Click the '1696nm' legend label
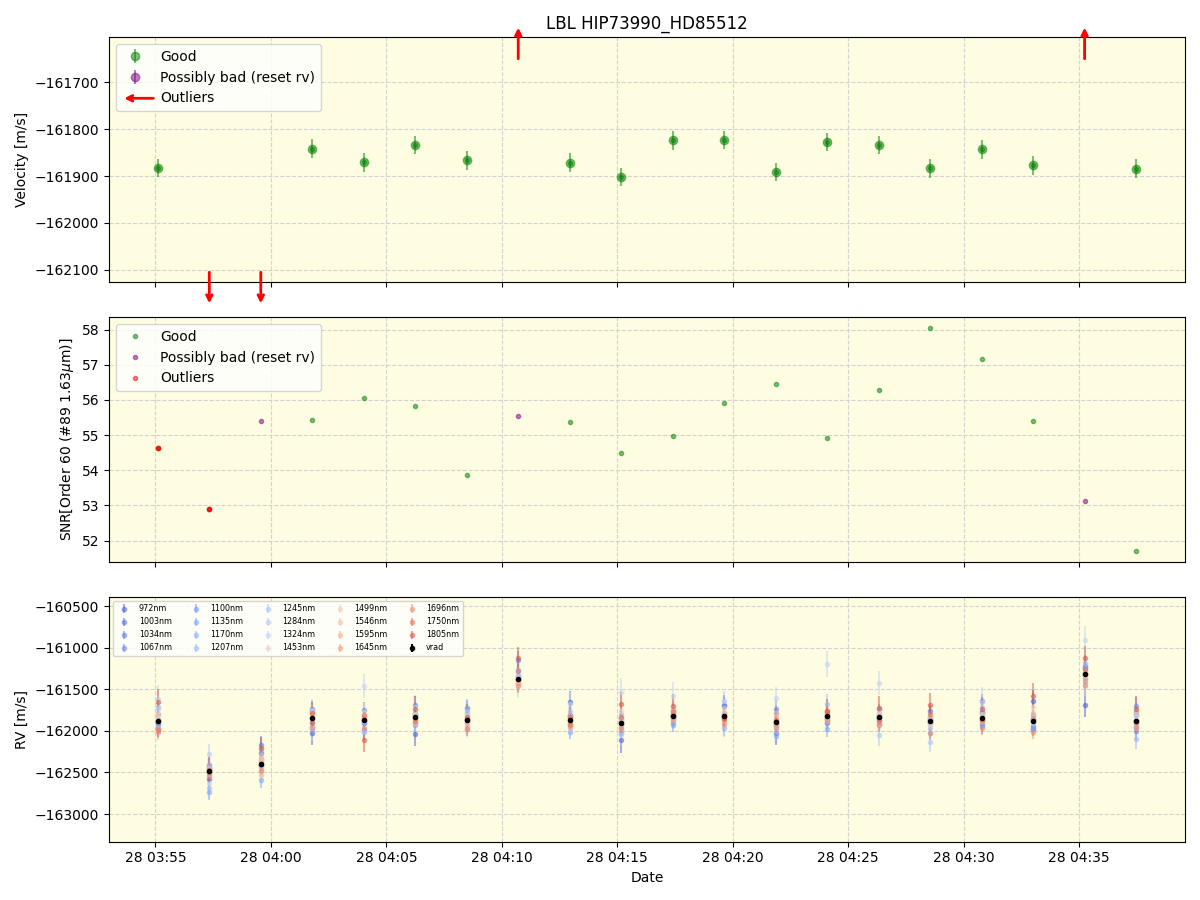Viewport: 1200px width, 900px height. point(443,608)
